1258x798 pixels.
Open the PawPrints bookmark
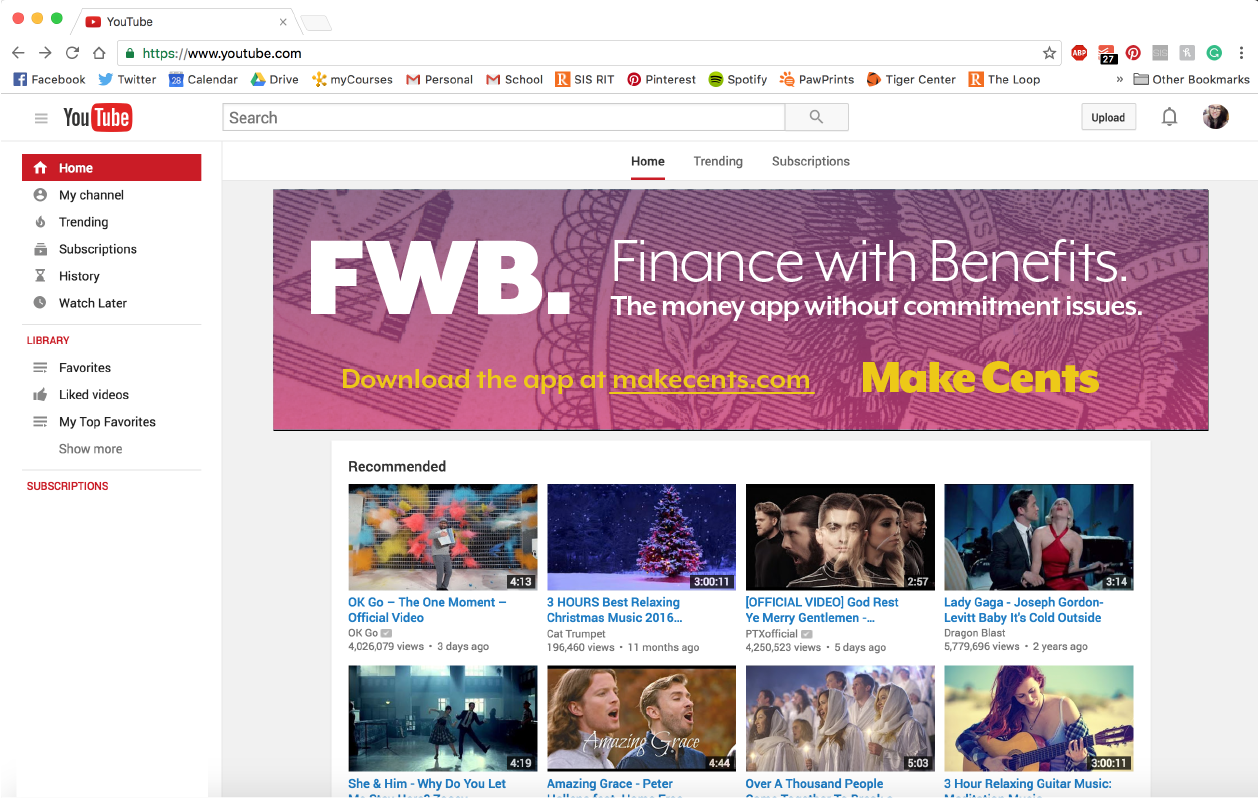[817, 79]
